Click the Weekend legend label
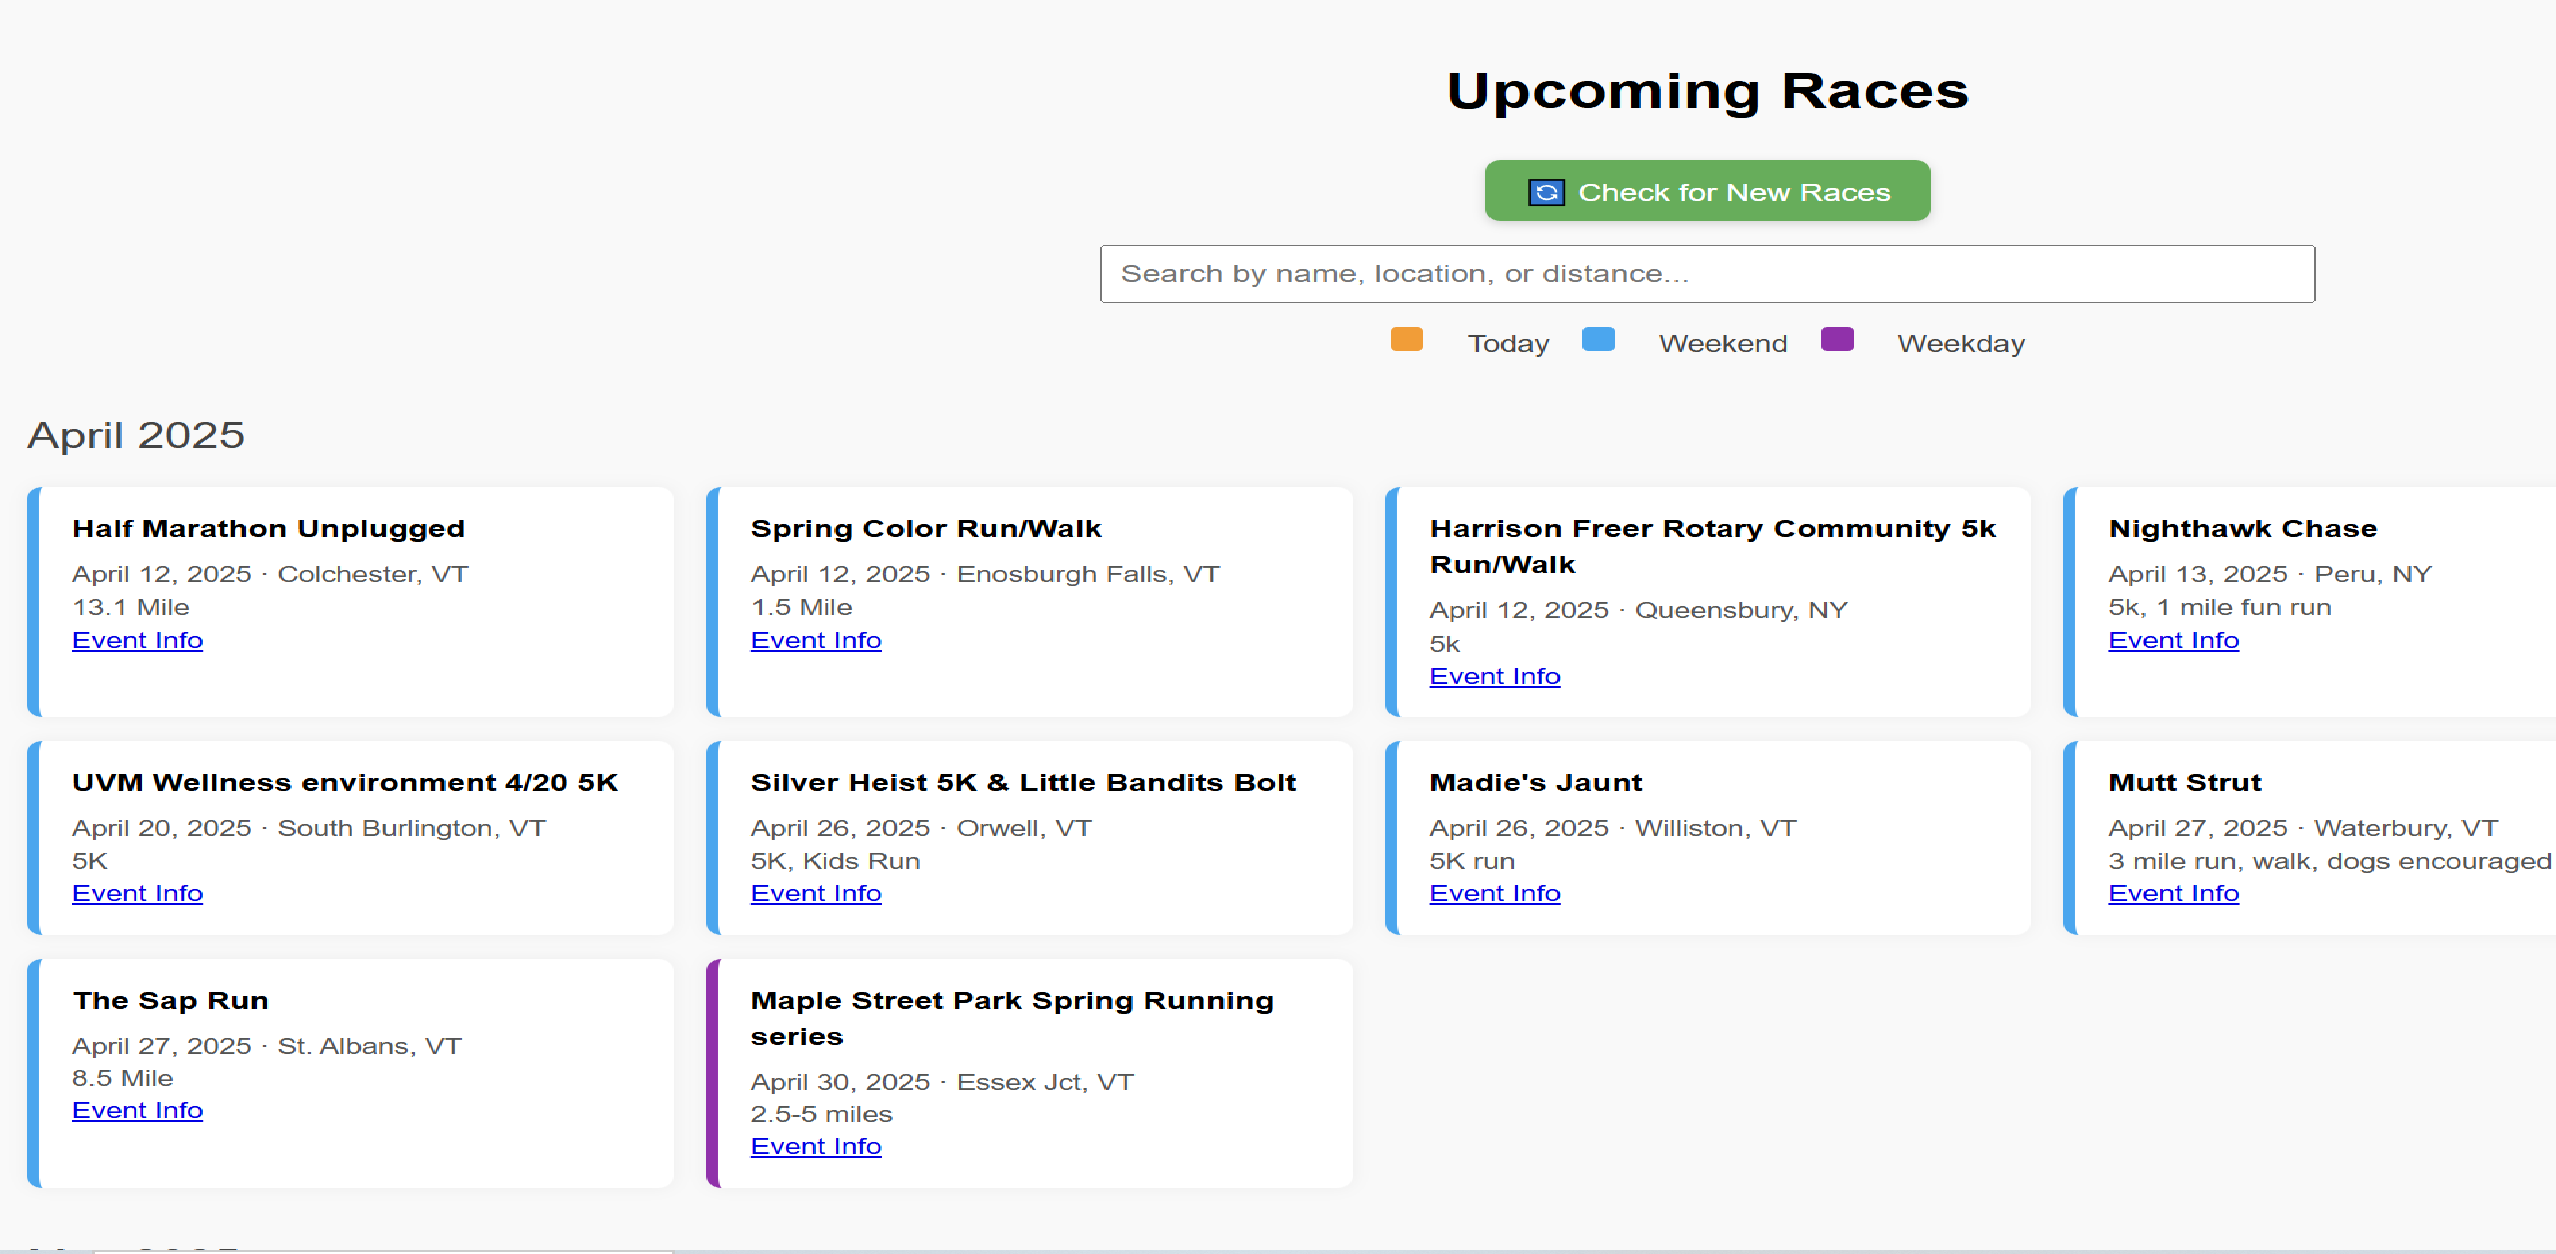This screenshot has height=1254, width=2556. point(1723,343)
